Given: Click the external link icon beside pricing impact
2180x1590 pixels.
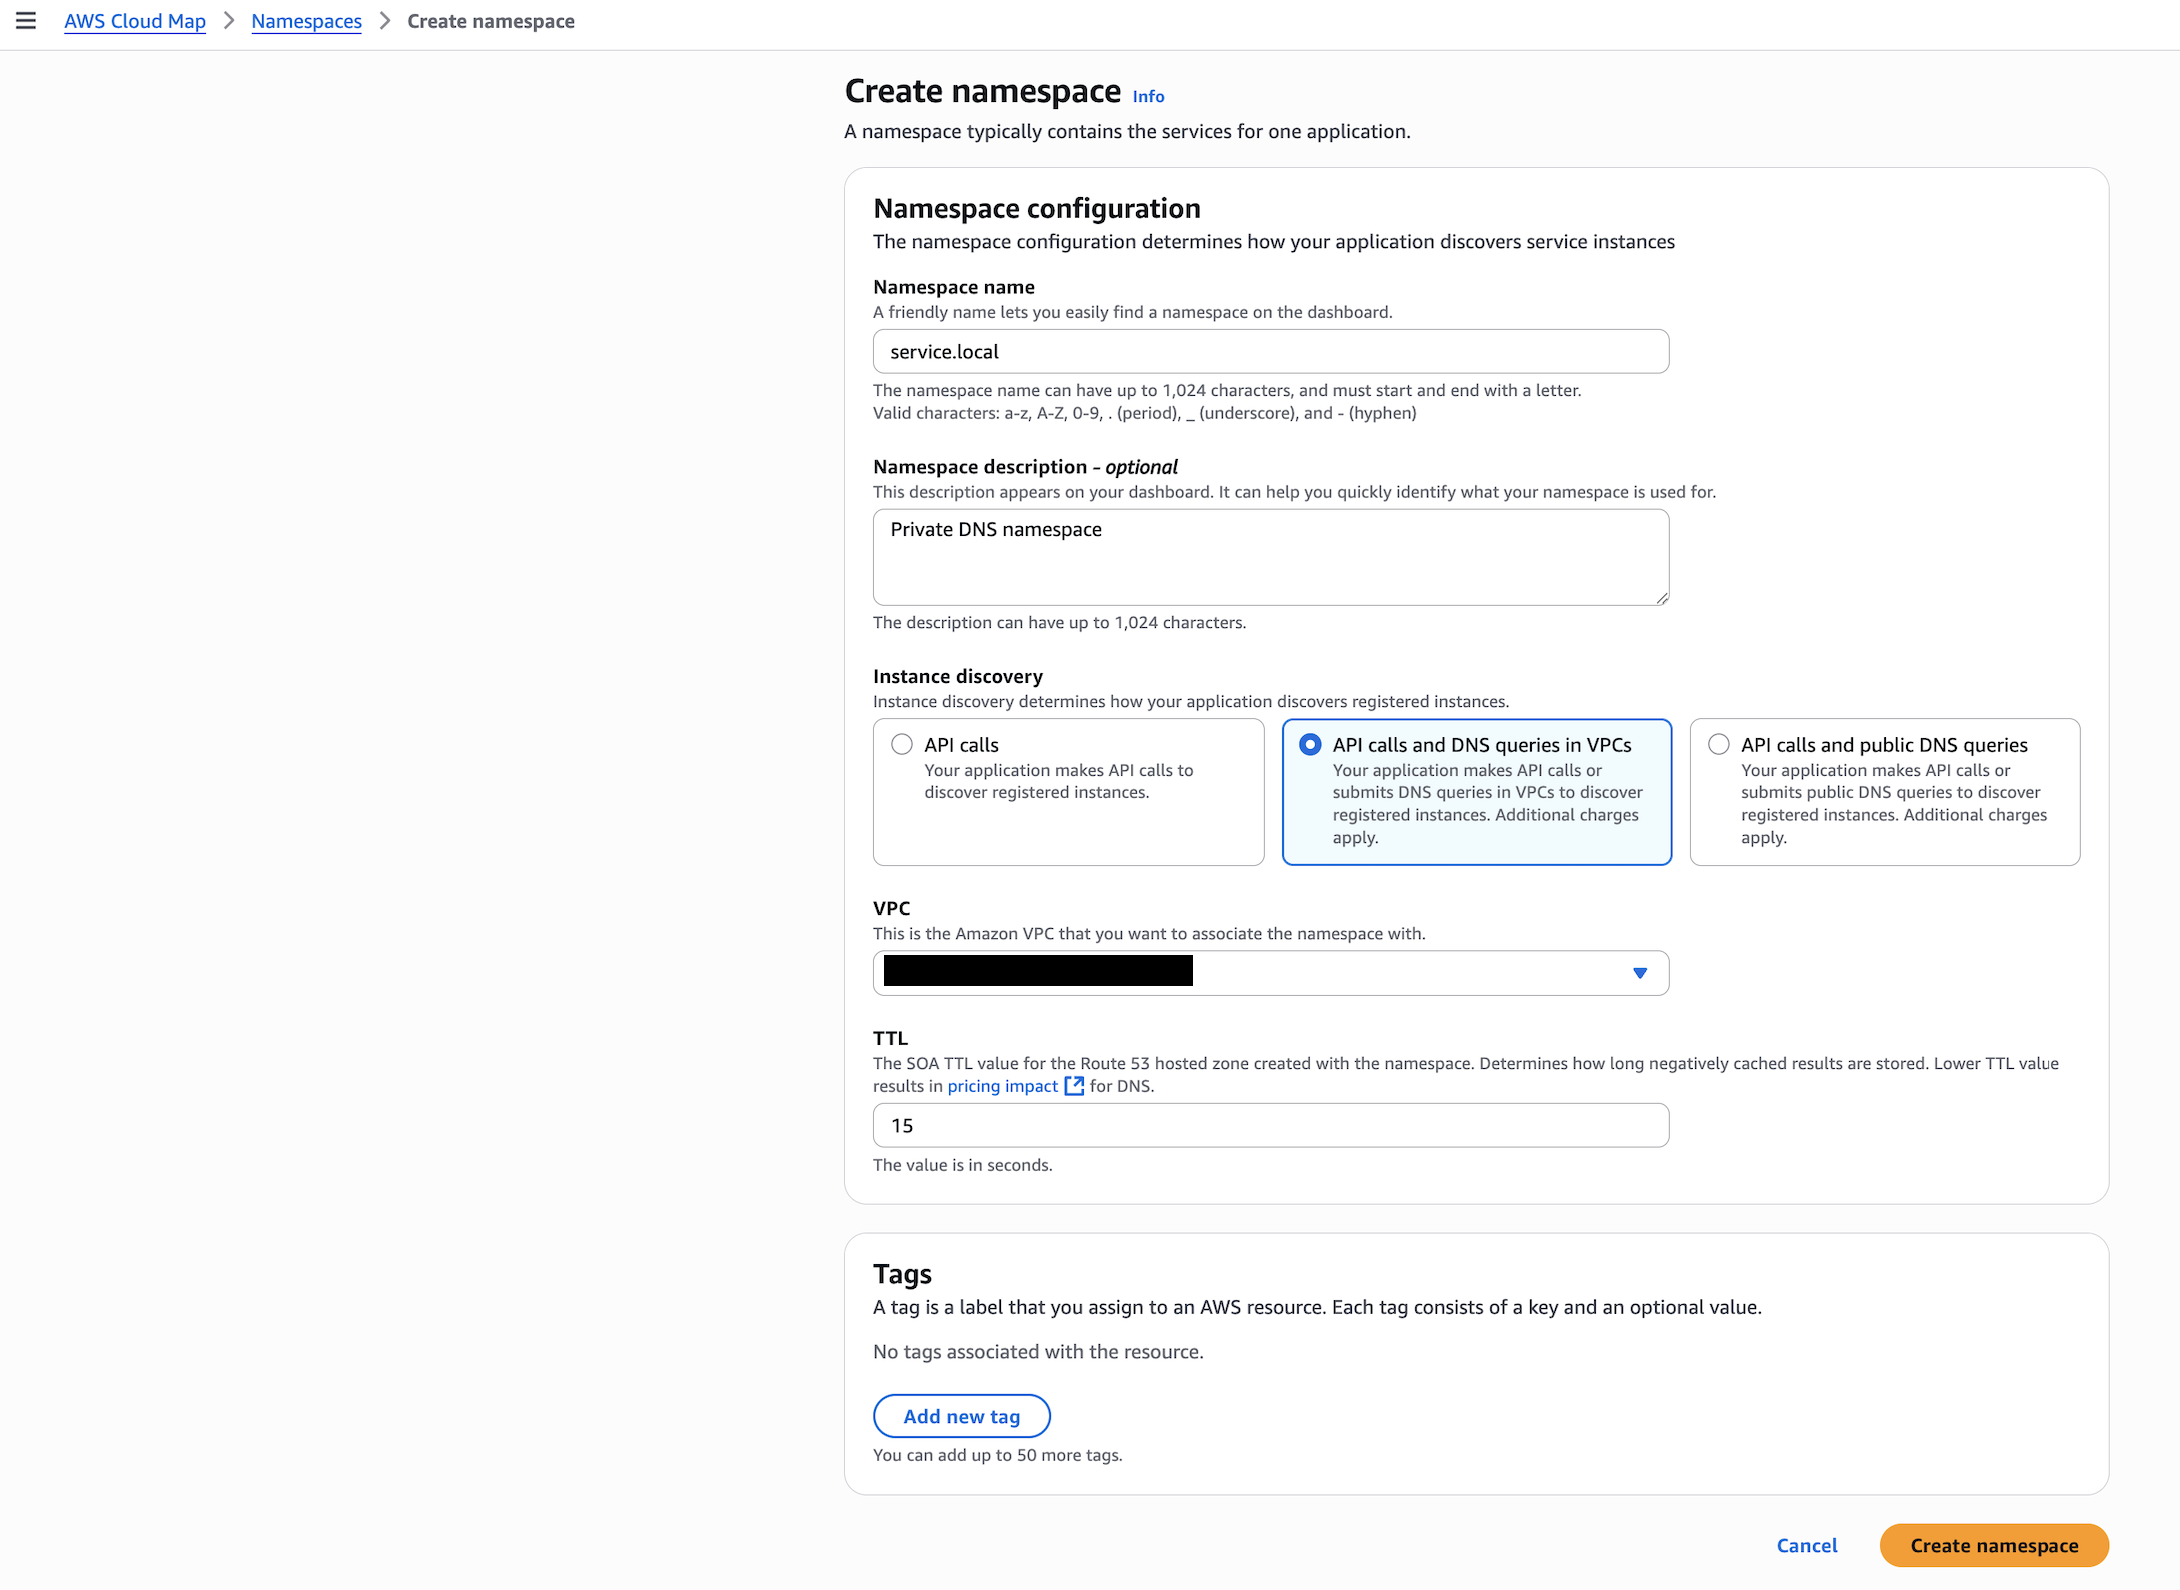Looking at the screenshot, I should point(1074,1086).
